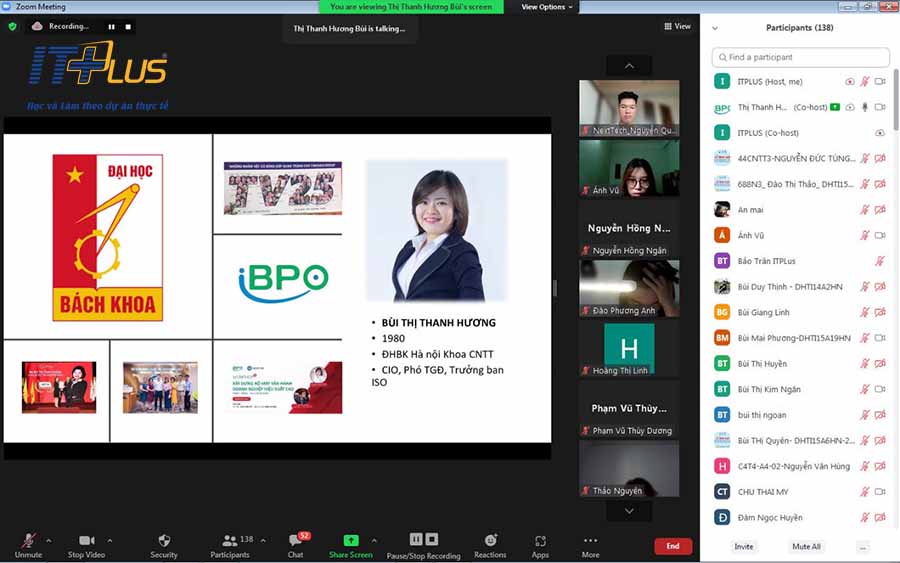Click the Participants icon in toolbar

[230, 541]
